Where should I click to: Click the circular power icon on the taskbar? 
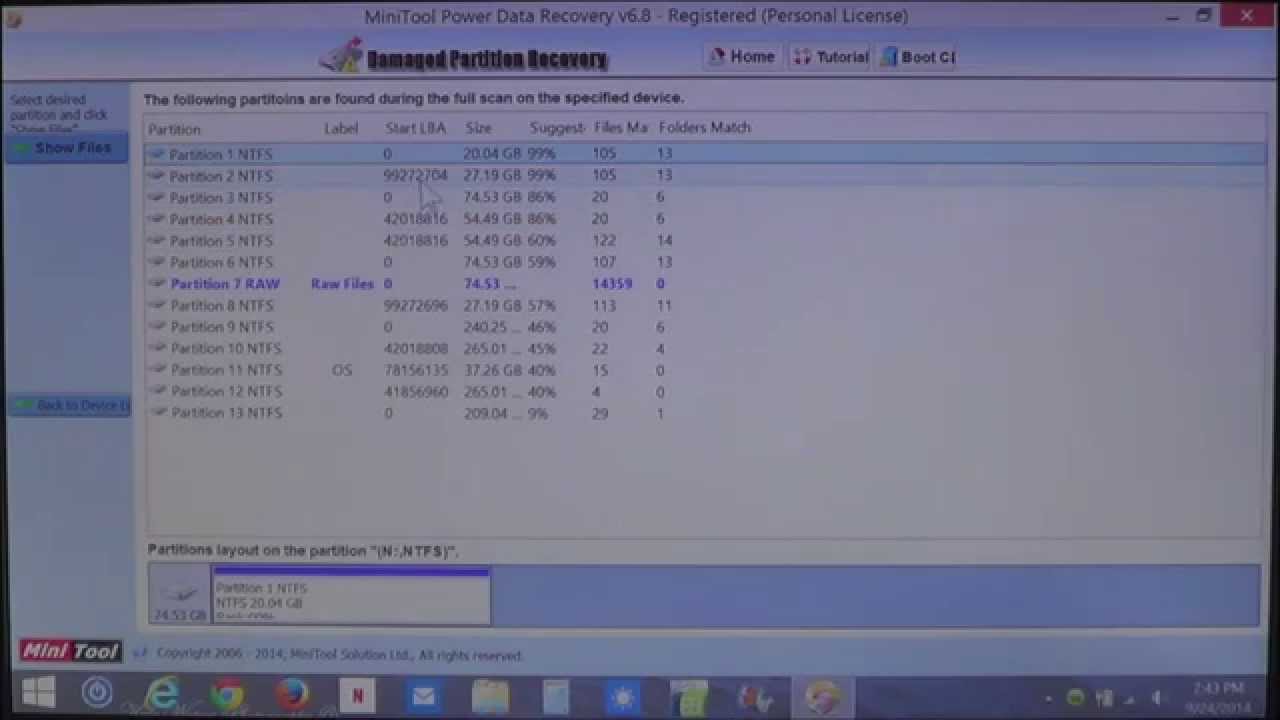(98, 694)
